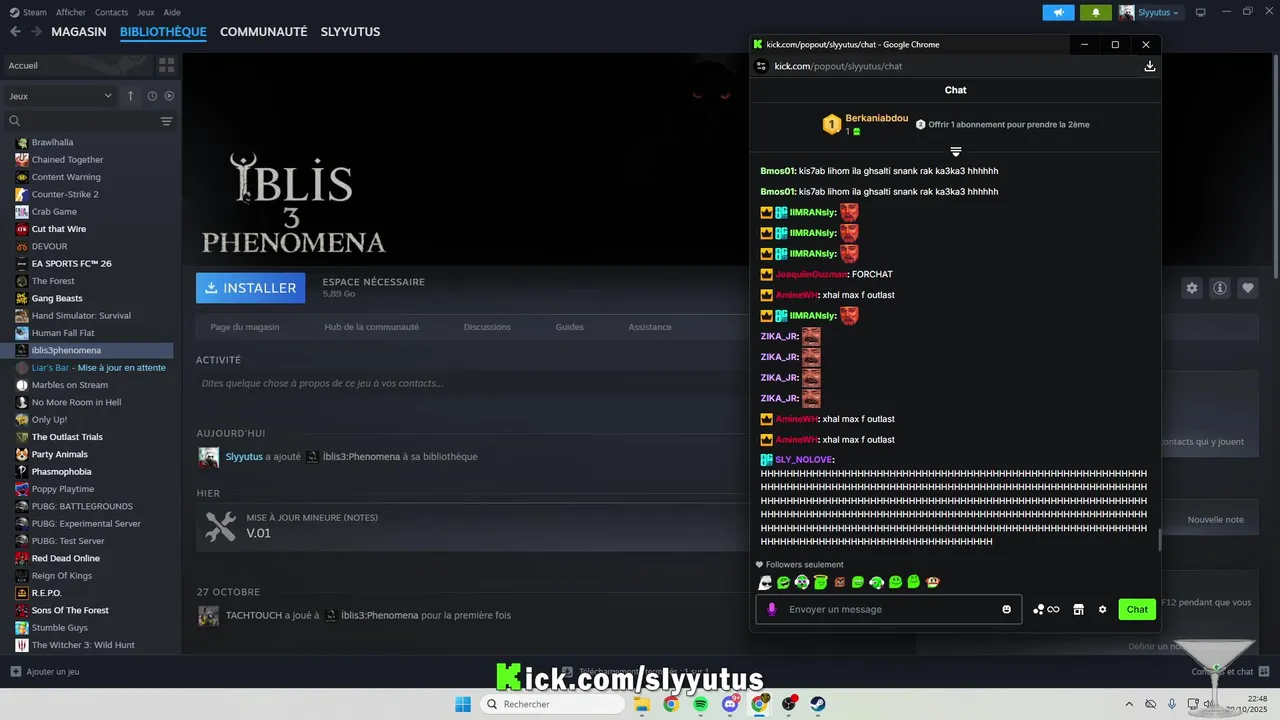Open the COMMUNAUTÉ tab
The height and width of the screenshot is (720, 1280).
[x=263, y=32]
